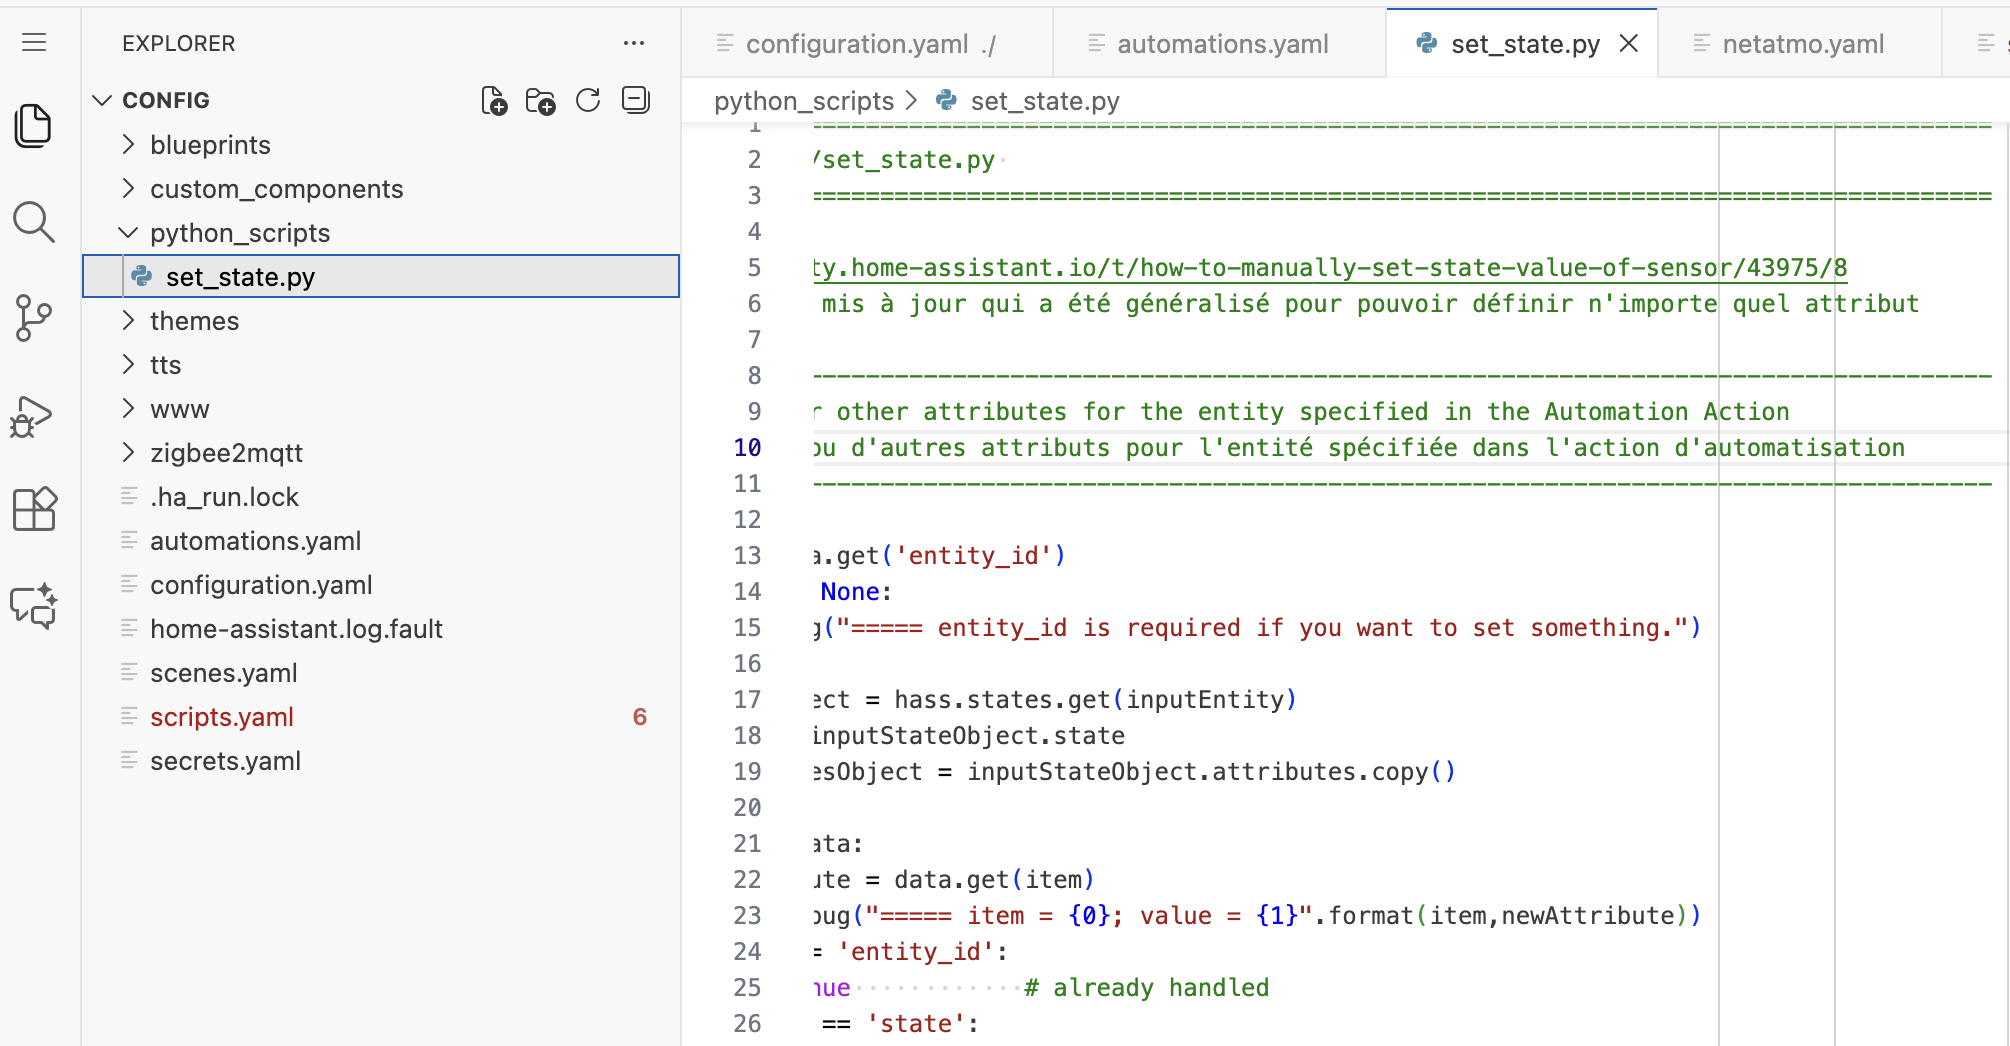Close the set_state.py tab
This screenshot has height=1046, width=2010.
point(1629,44)
